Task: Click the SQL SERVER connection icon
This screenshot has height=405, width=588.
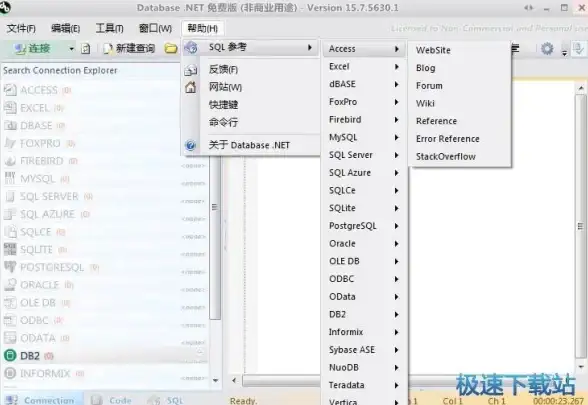Action: pyautogui.click(x=10, y=196)
